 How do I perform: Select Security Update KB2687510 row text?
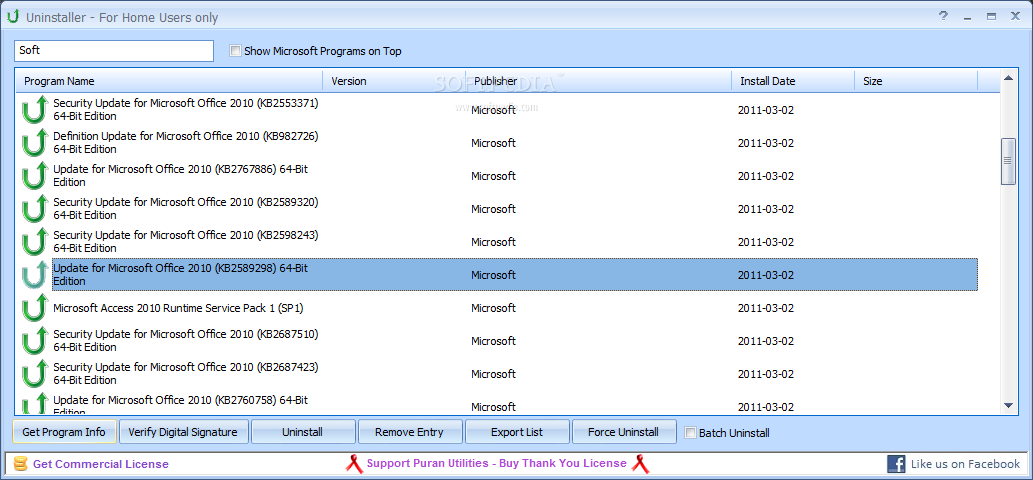[186, 341]
